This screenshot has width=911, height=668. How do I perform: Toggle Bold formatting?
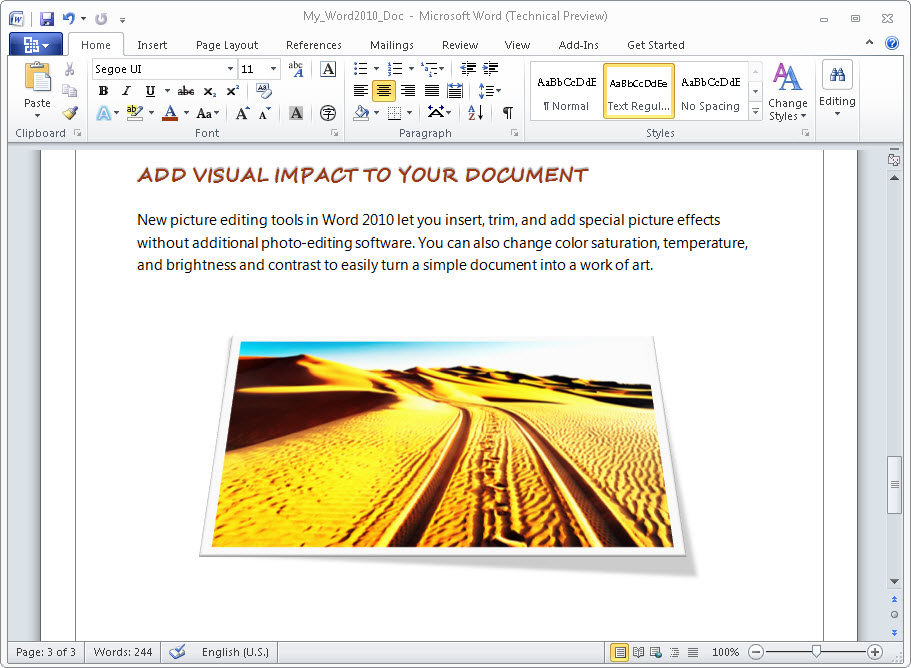[x=103, y=91]
